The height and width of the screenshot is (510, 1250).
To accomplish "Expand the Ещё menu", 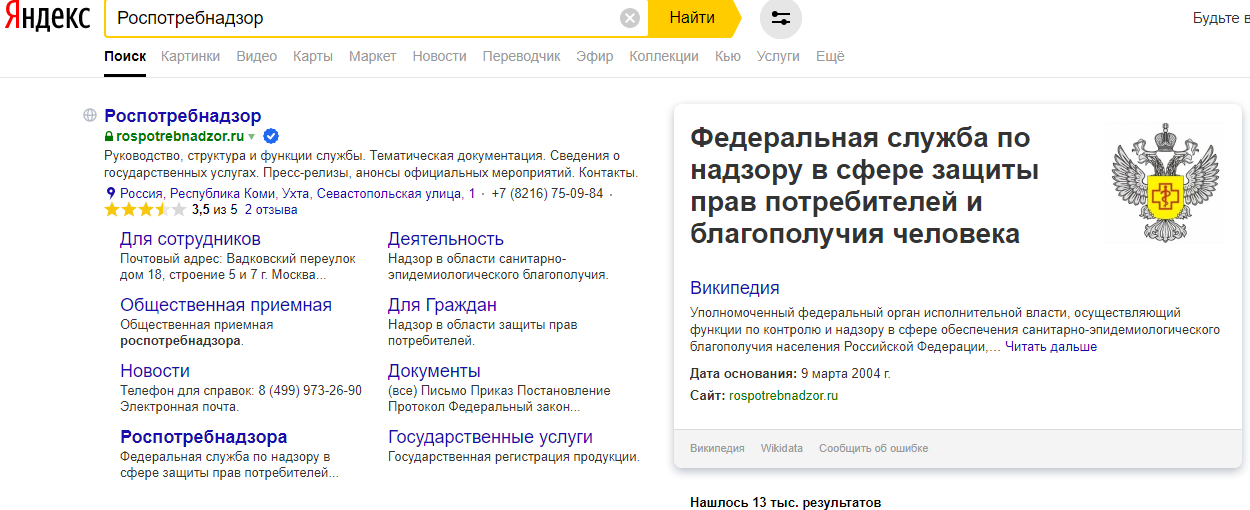I will click(x=830, y=57).
